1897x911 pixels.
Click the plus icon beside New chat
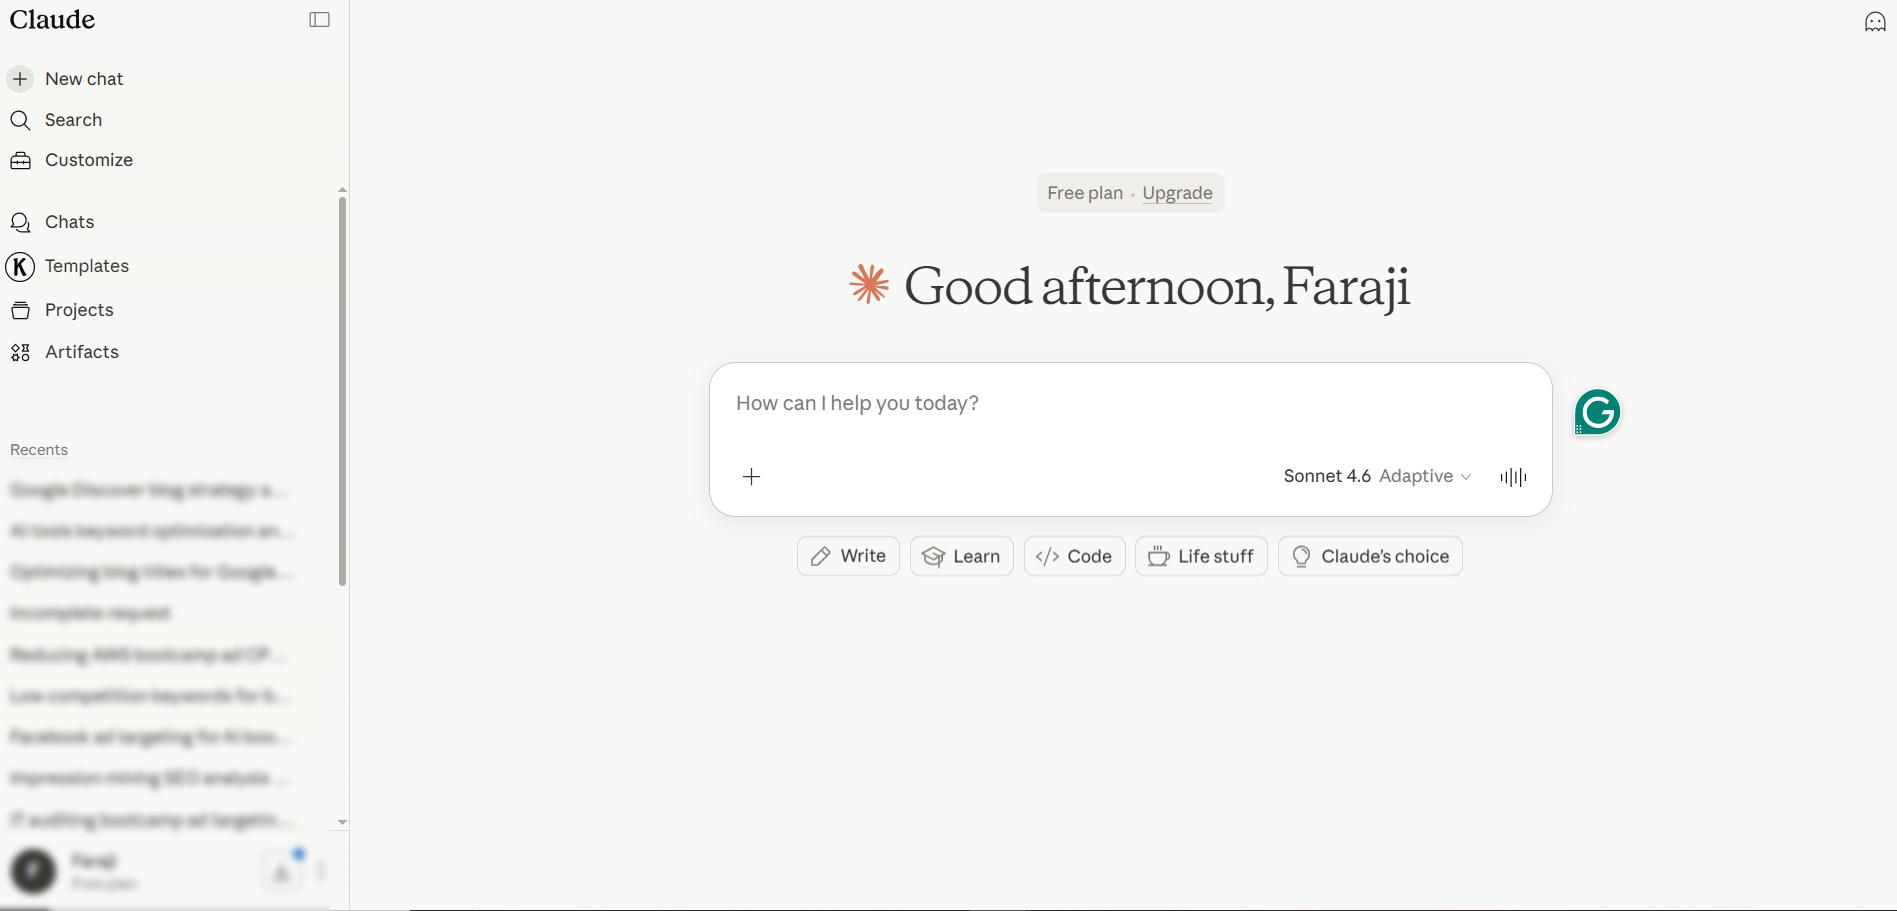(x=20, y=79)
